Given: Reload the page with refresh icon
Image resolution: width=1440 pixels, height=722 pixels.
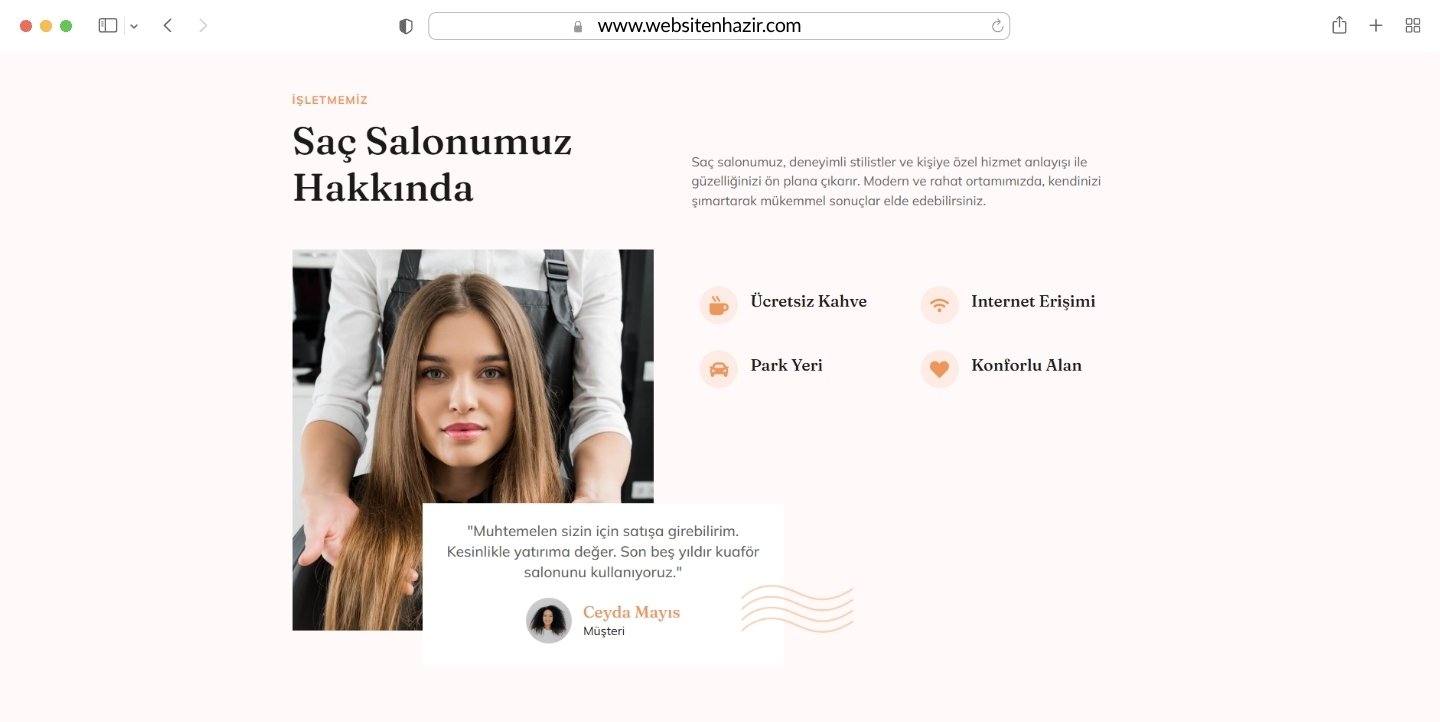Looking at the screenshot, I should pyautogui.click(x=997, y=26).
